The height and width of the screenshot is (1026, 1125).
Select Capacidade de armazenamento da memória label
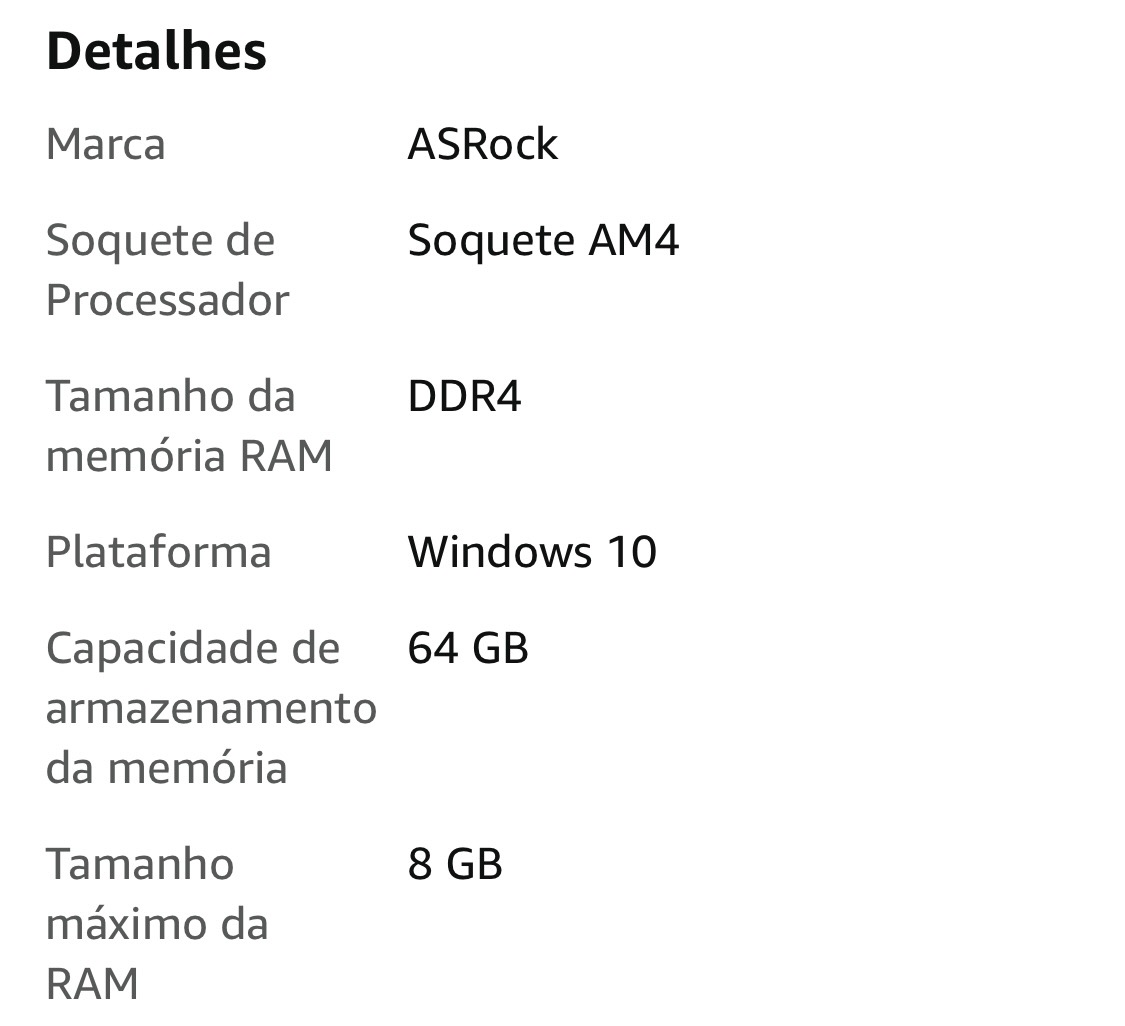(212, 708)
